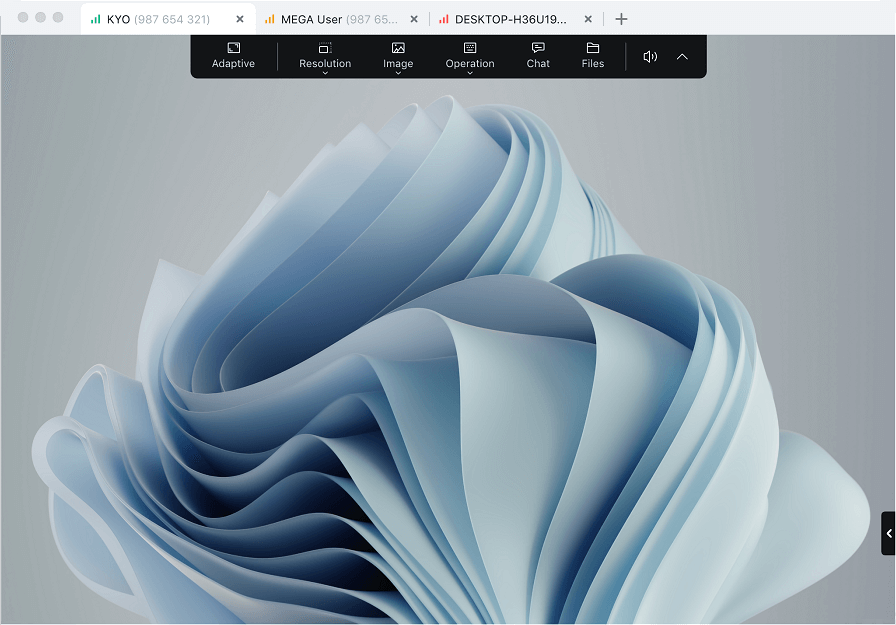The image size is (896, 625).
Task: Collapse the toolbar with the up chevron
Action: click(x=682, y=57)
